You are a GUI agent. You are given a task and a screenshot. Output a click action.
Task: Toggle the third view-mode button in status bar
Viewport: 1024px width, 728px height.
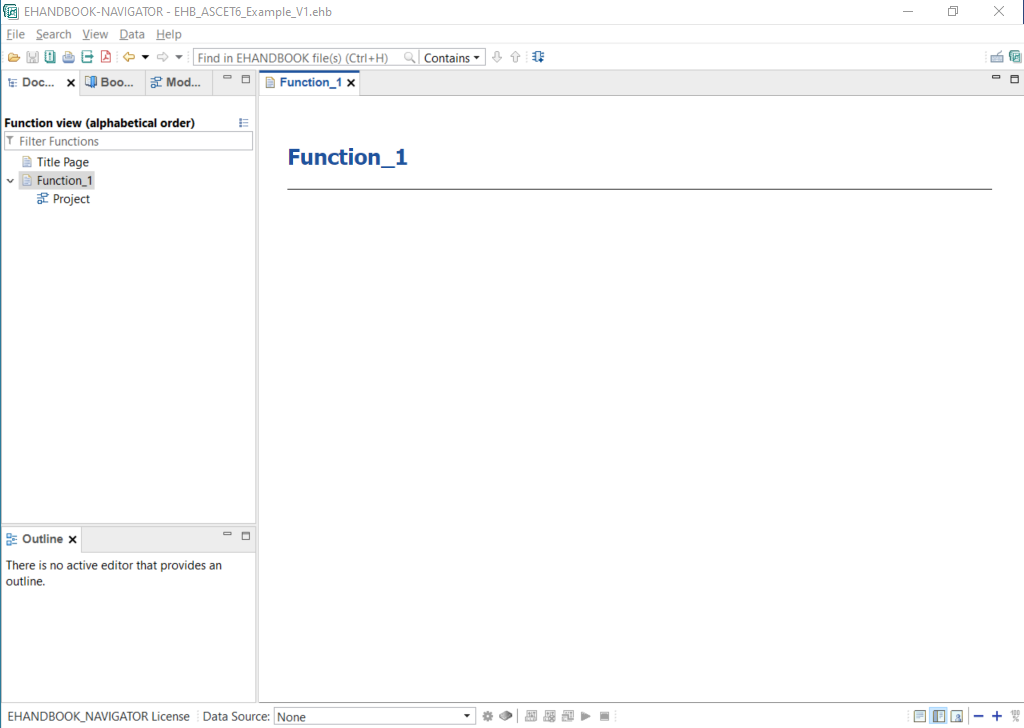coord(957,716)
